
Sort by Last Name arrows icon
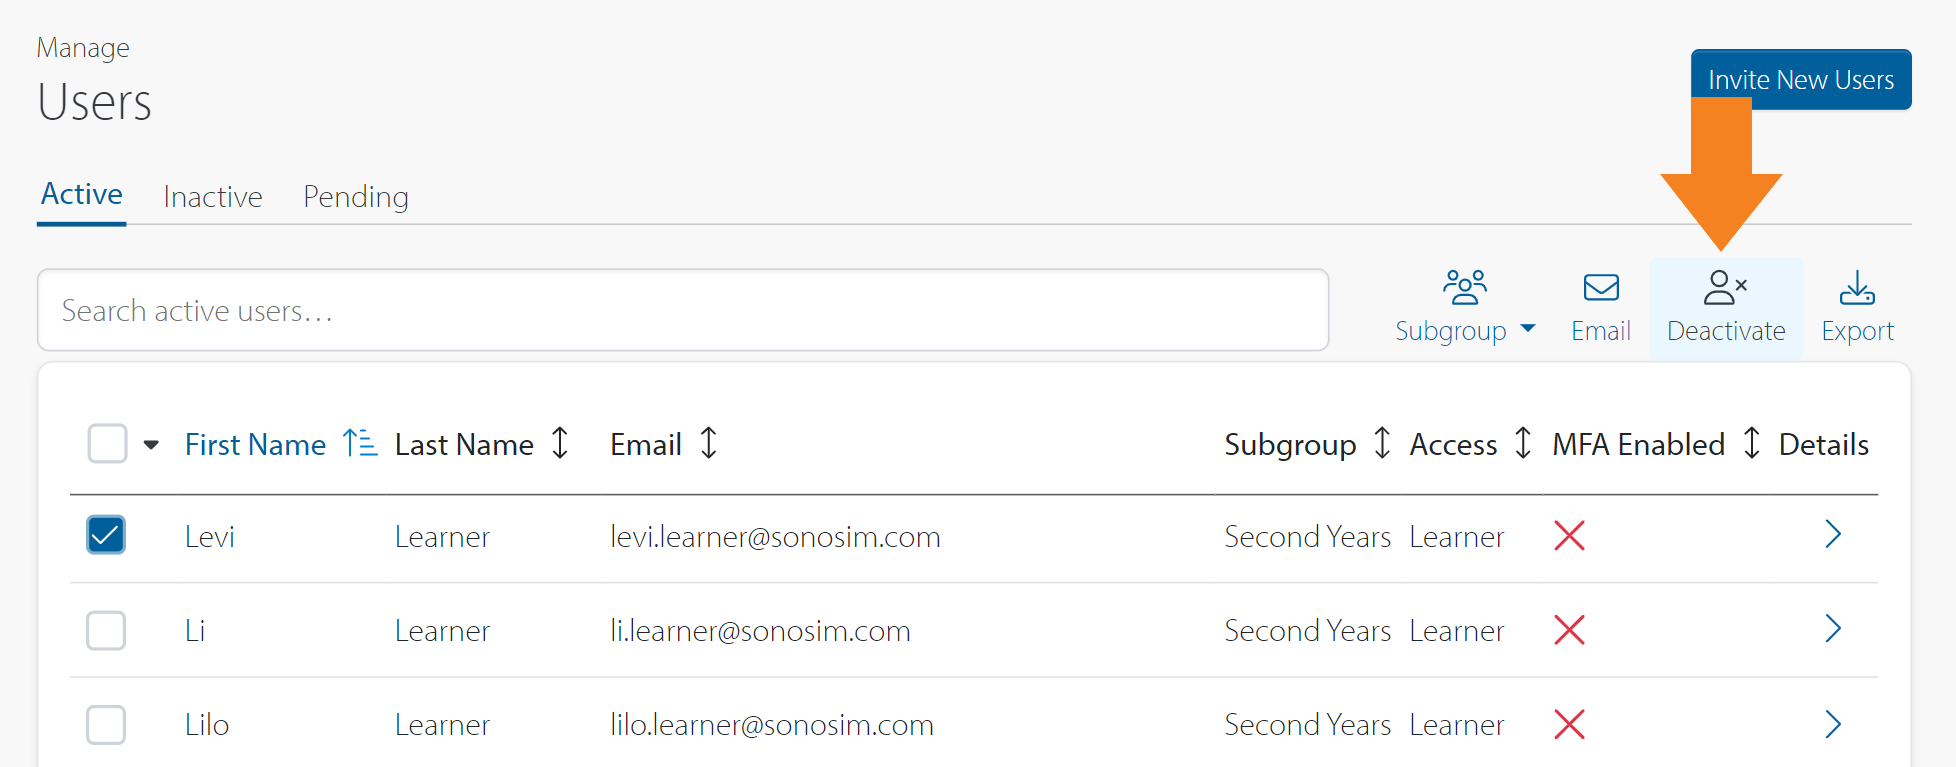pos(560,443)
